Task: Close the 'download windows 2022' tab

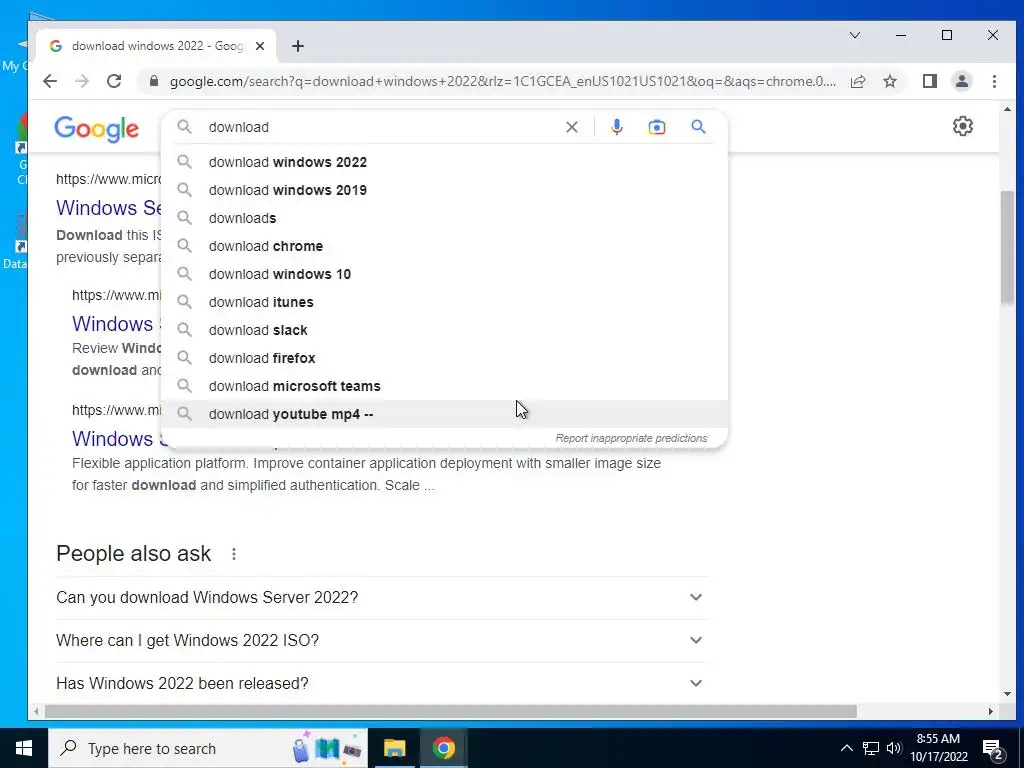Action: (x=260, y=46)
